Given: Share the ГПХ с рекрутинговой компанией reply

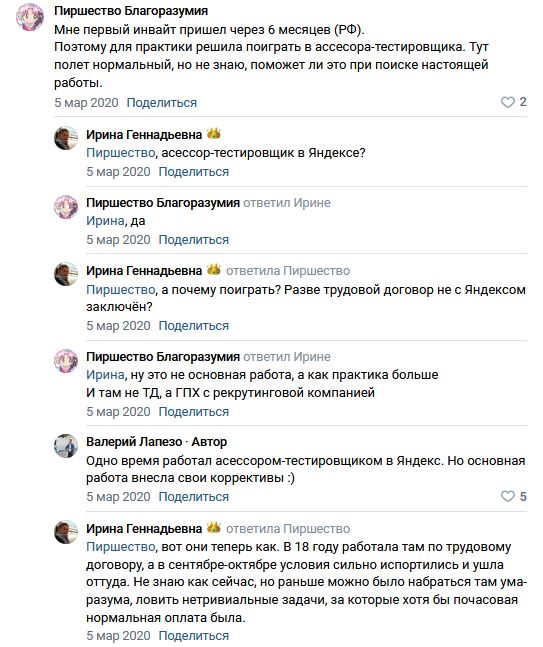Looking at the screenshot, I should 194,411.
